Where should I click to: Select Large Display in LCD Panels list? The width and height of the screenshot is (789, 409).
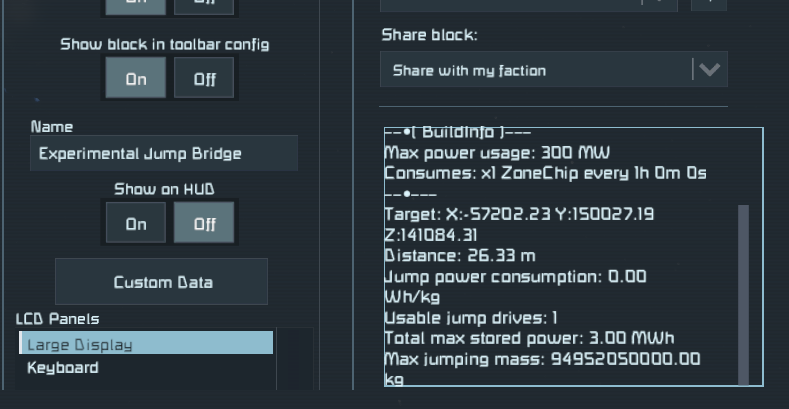pyautogui.click(x=145, y=344)
